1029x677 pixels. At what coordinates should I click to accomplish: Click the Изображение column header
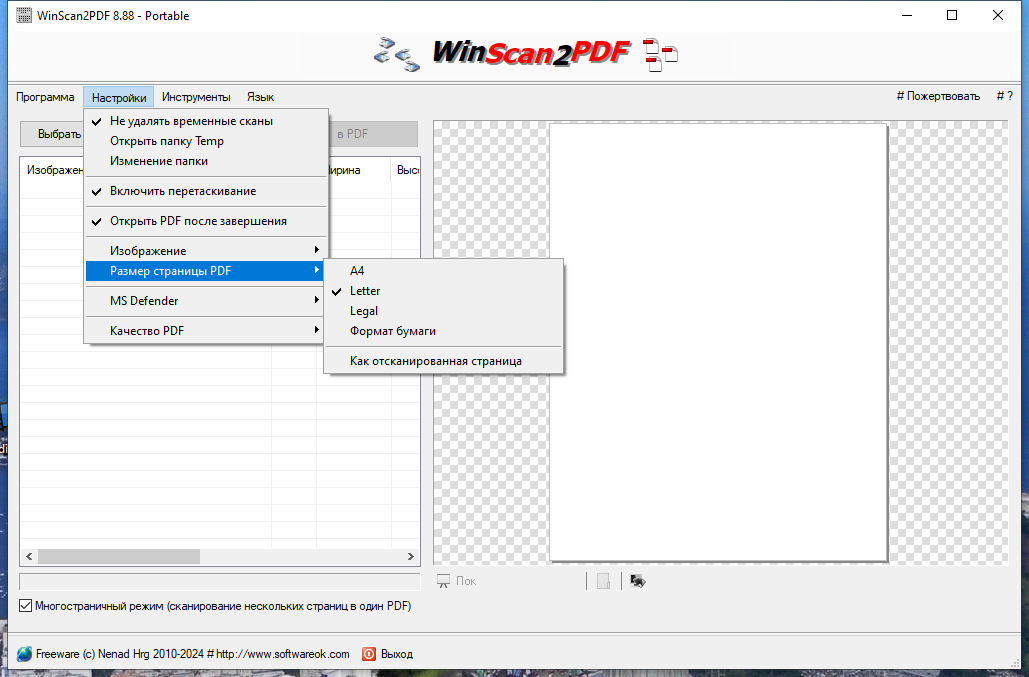(x=52, y=170)
